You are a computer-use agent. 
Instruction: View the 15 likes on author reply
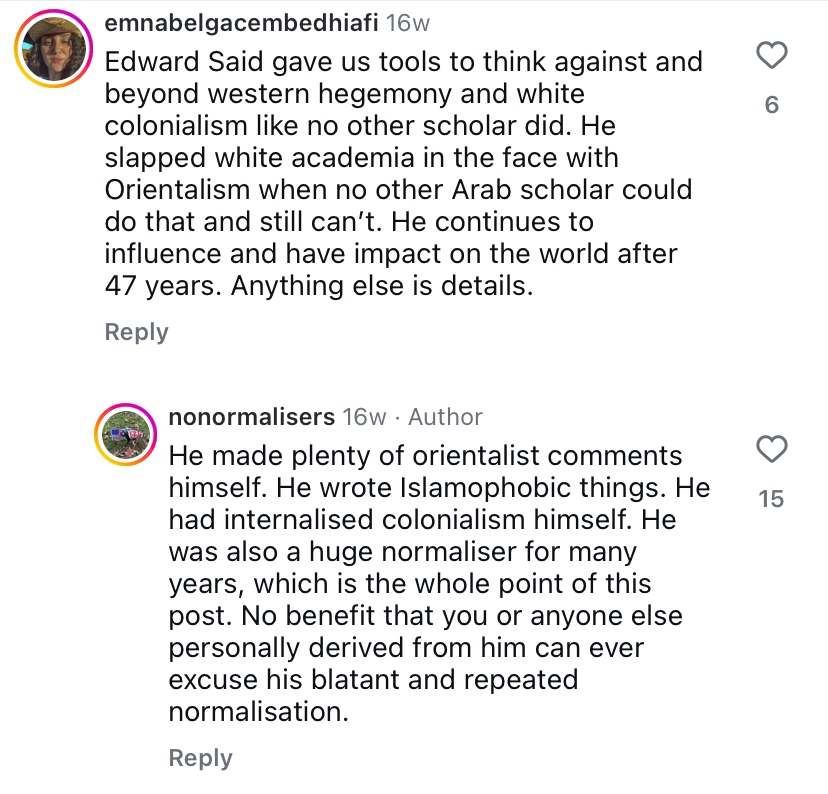point(771,498)
